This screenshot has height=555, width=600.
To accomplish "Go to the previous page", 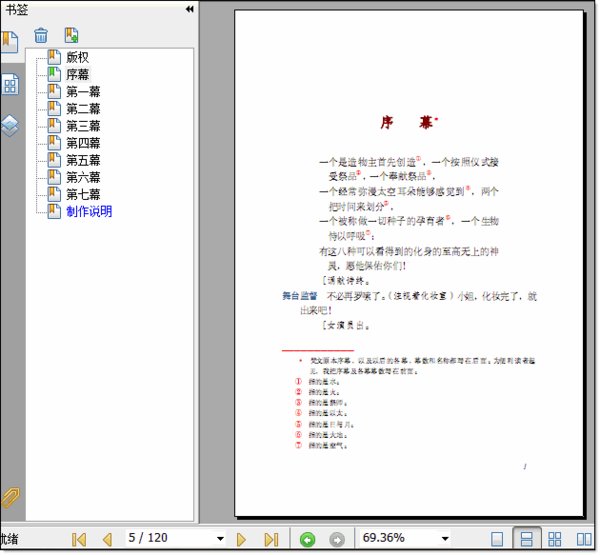I will (108, 540).
